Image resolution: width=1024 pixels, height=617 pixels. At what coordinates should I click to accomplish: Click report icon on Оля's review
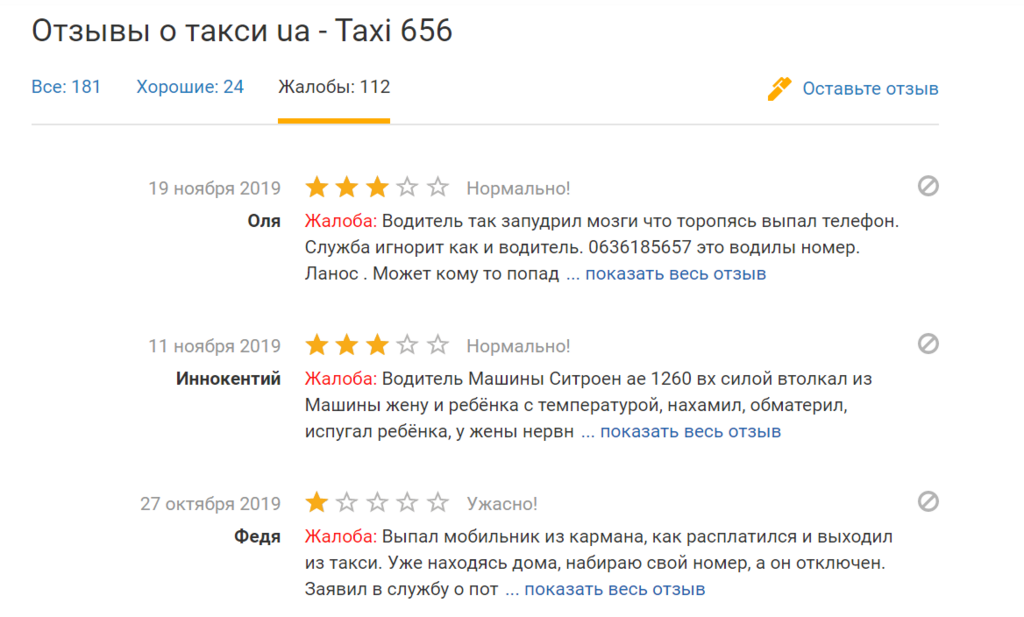click(x=928, y=186)
